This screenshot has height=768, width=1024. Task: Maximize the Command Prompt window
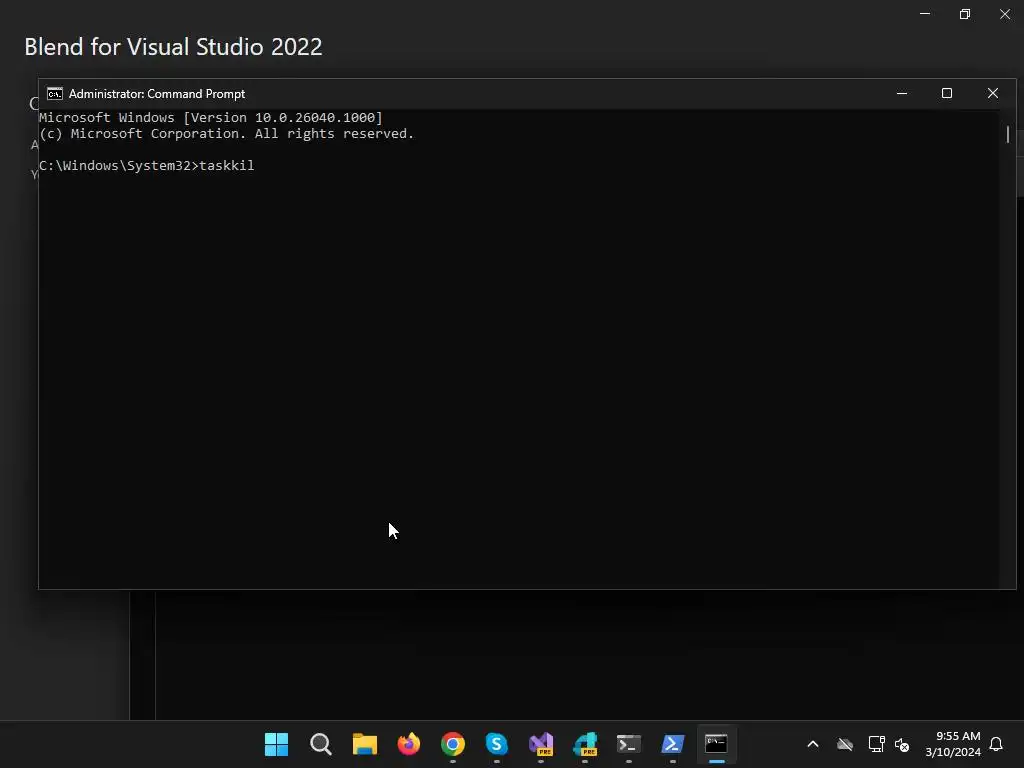(x=947, y=93)
